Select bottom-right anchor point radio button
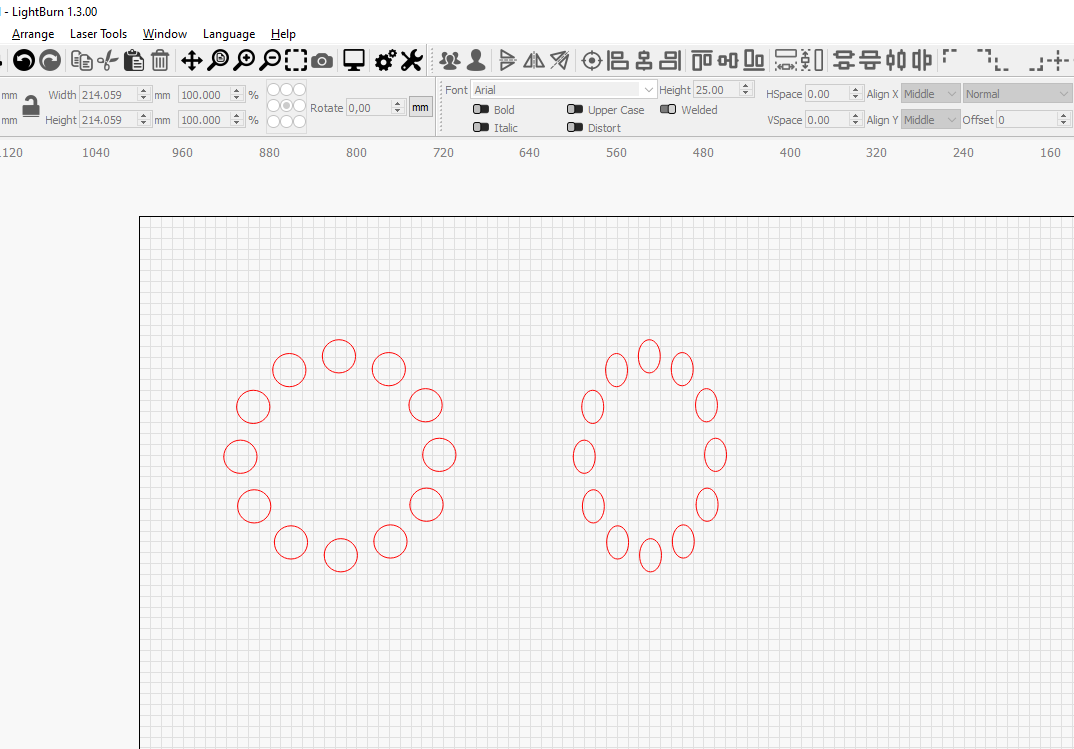The height and width of the screenshot is (749, 1074). click(x=299, y=121)
